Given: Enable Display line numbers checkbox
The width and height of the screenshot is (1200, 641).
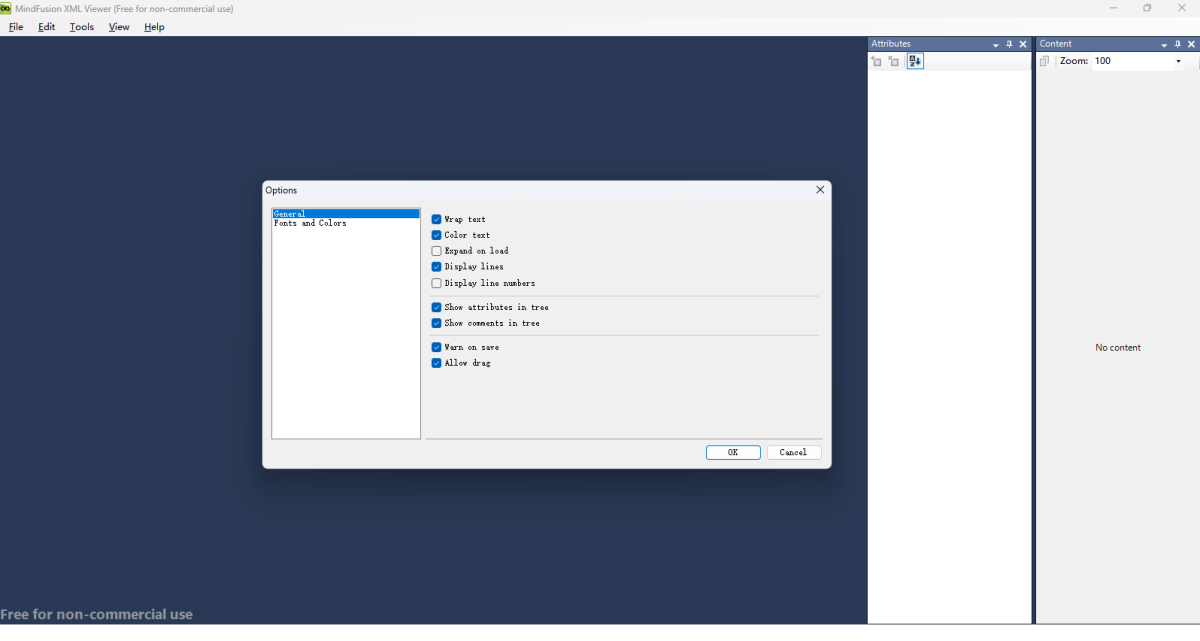Looking at the screenshot, I should [x=436, y=283].
